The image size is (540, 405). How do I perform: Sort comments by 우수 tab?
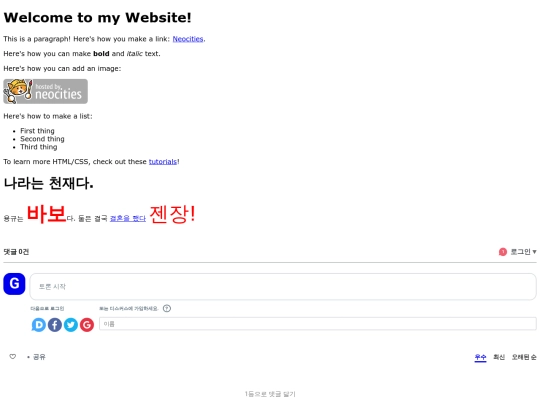tap(480, 357)
